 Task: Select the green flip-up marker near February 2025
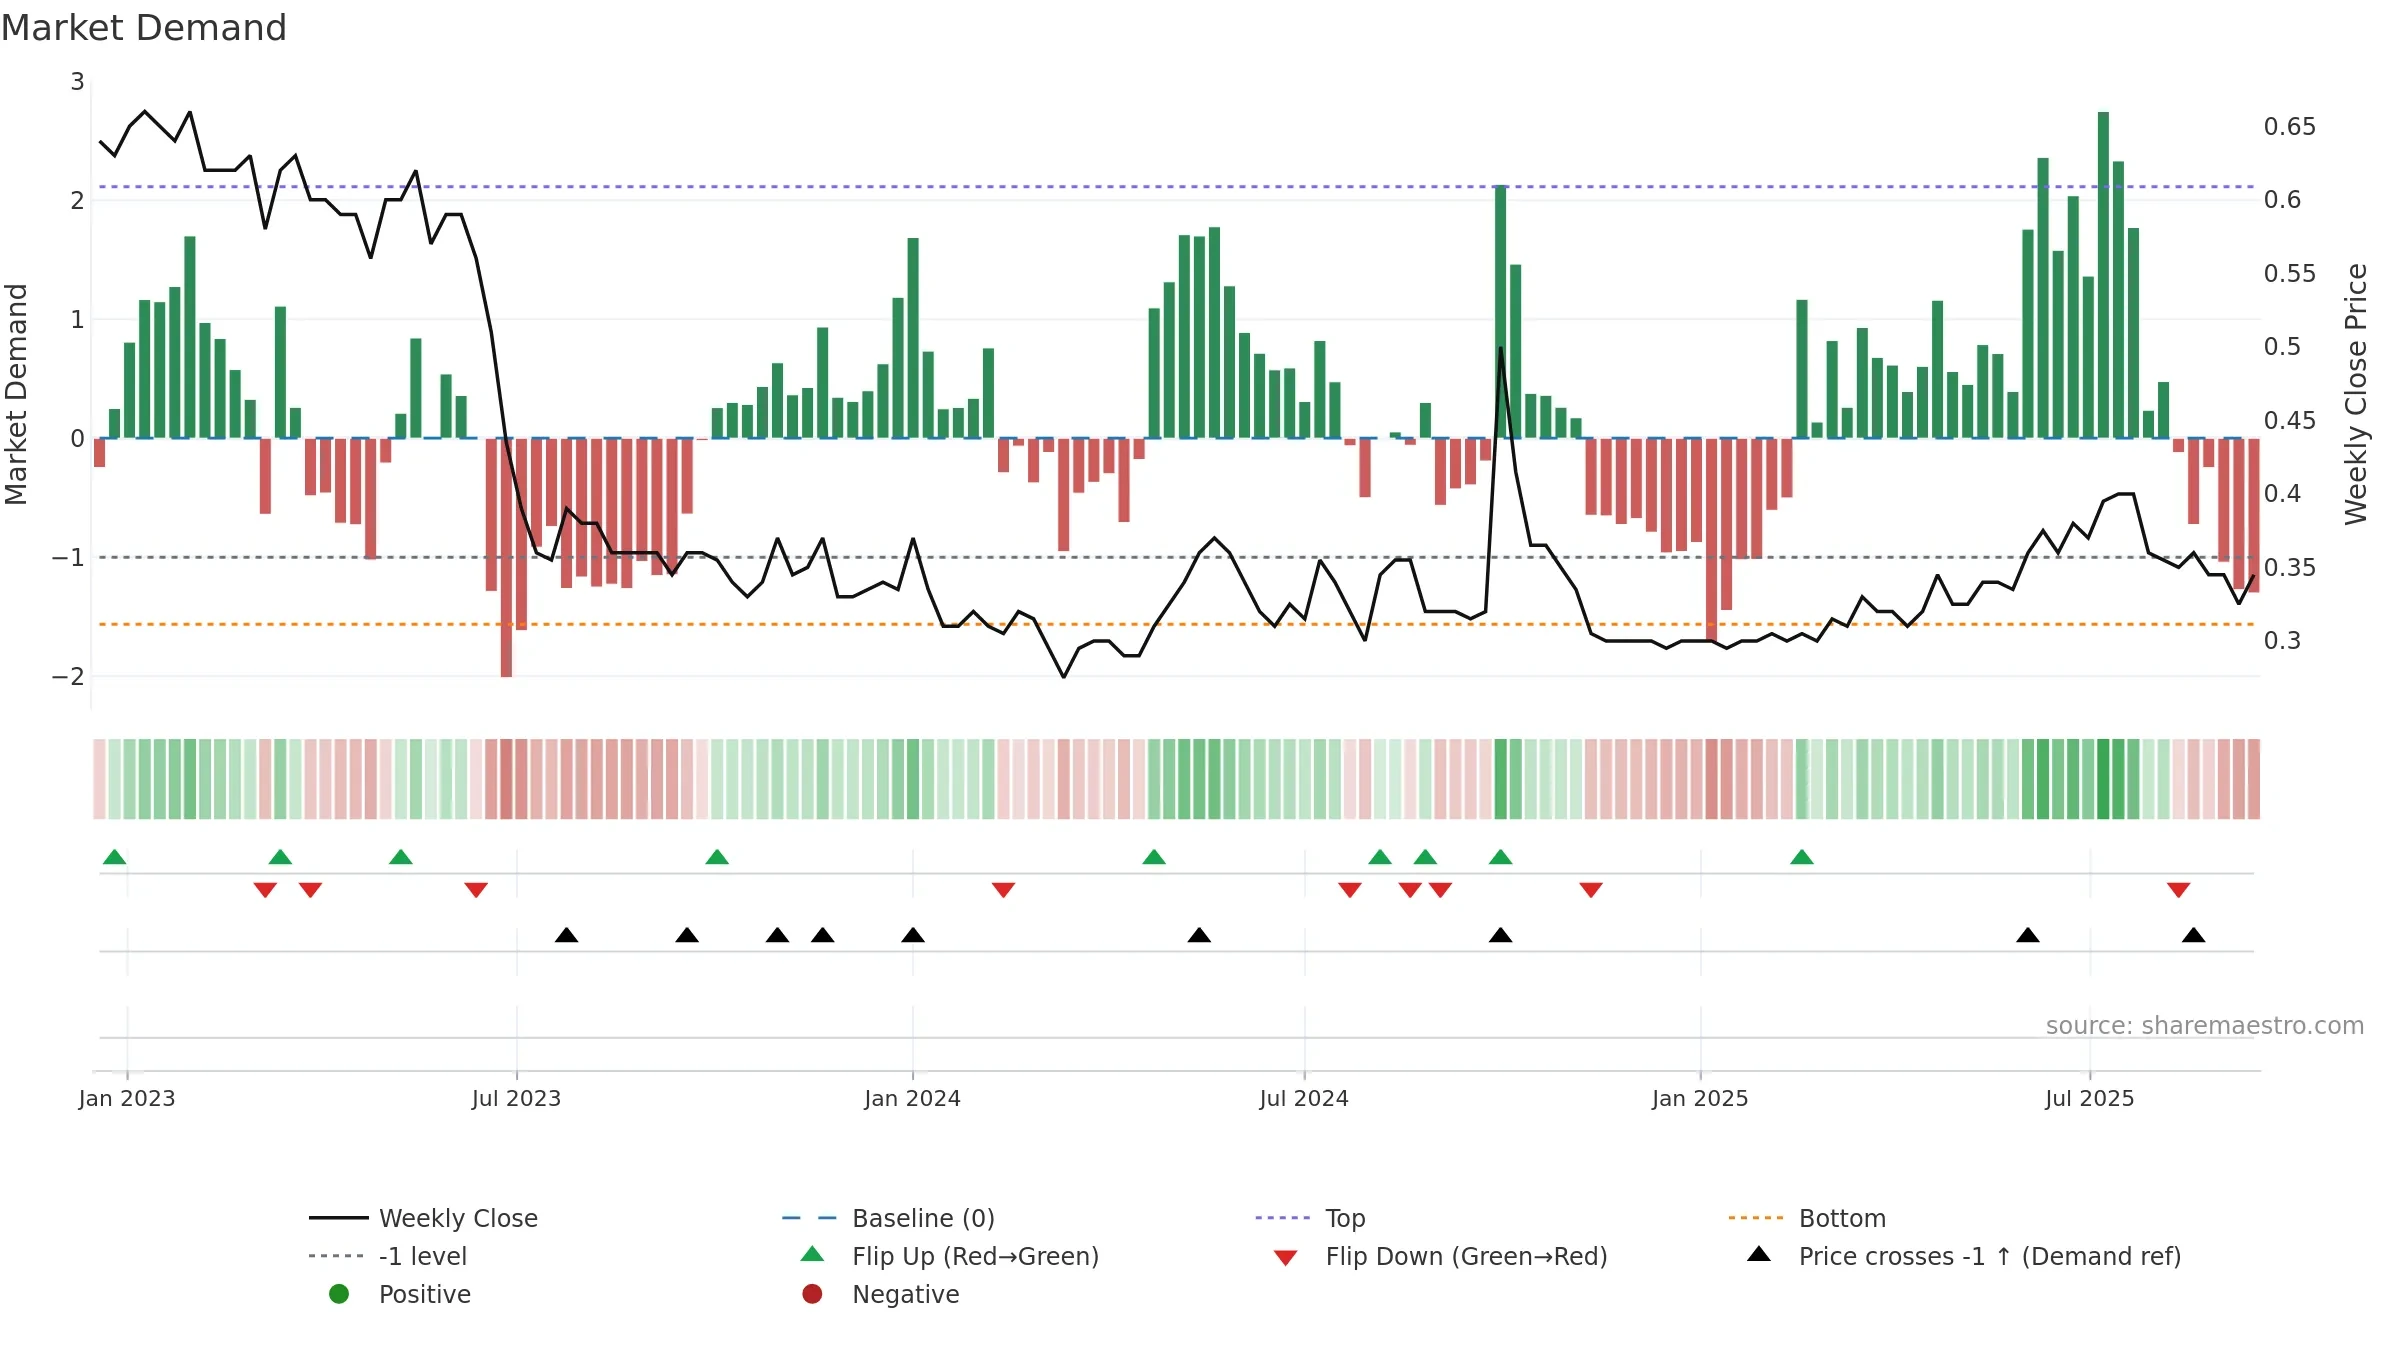coord(1802,857)
